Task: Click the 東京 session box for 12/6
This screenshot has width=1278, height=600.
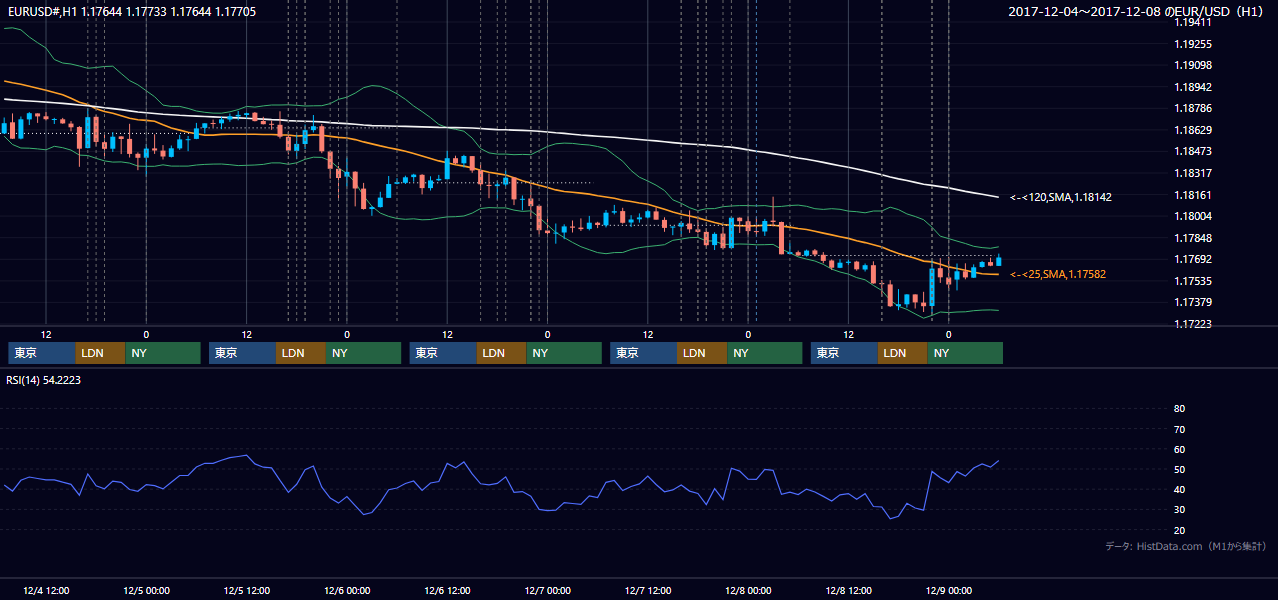Action: 443,353
